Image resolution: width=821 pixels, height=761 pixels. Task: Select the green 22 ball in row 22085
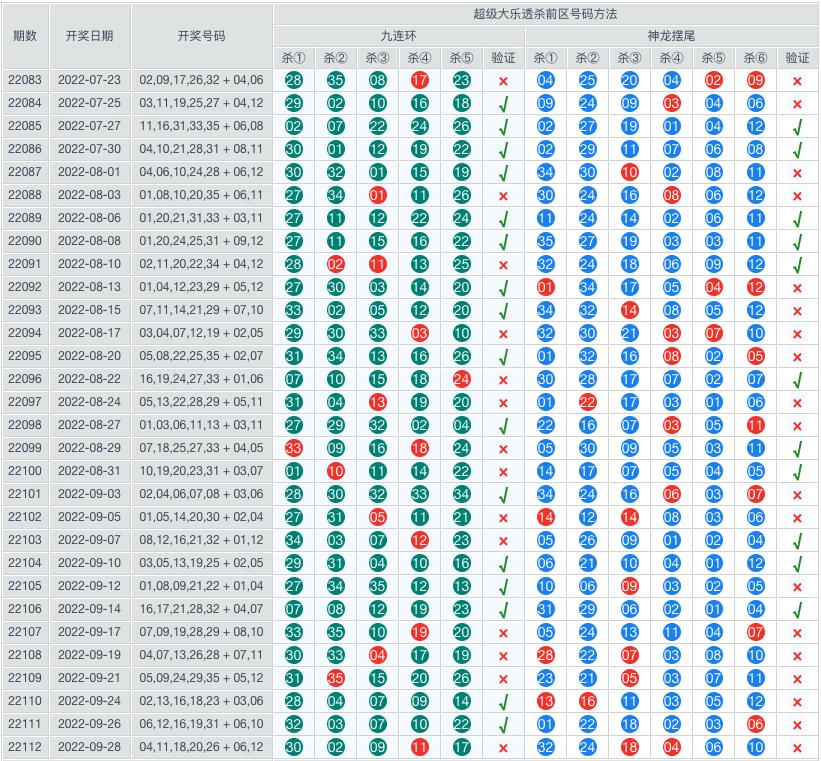[378, 126]
